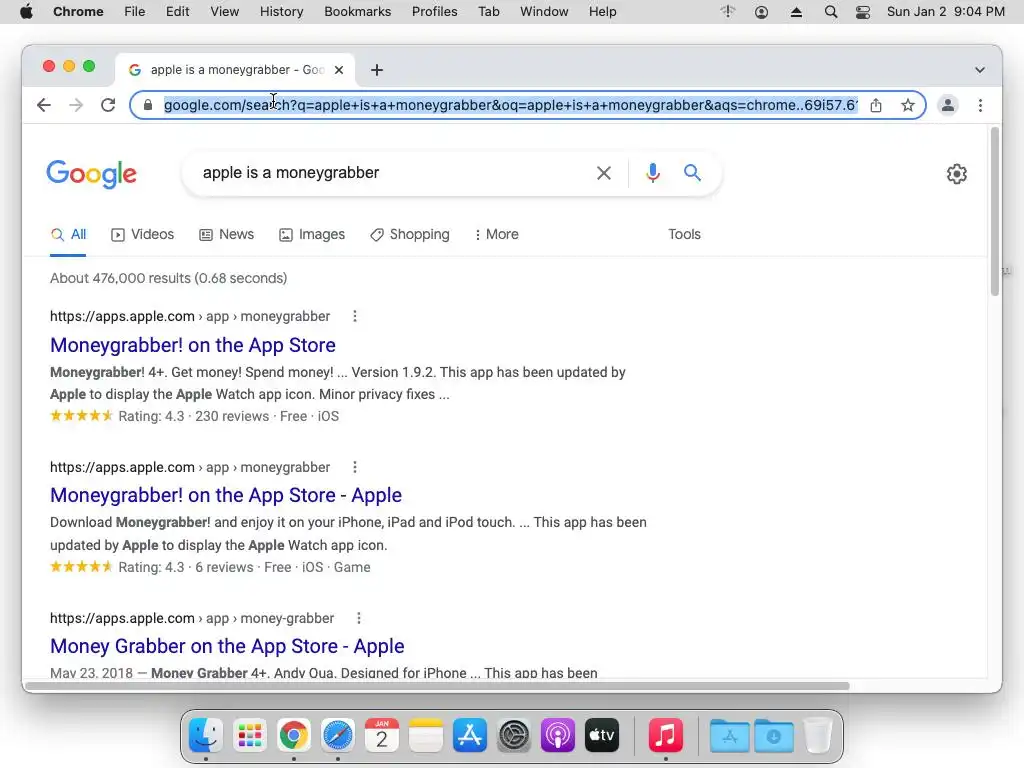Open the Bookmarks menu

point(358,12)
